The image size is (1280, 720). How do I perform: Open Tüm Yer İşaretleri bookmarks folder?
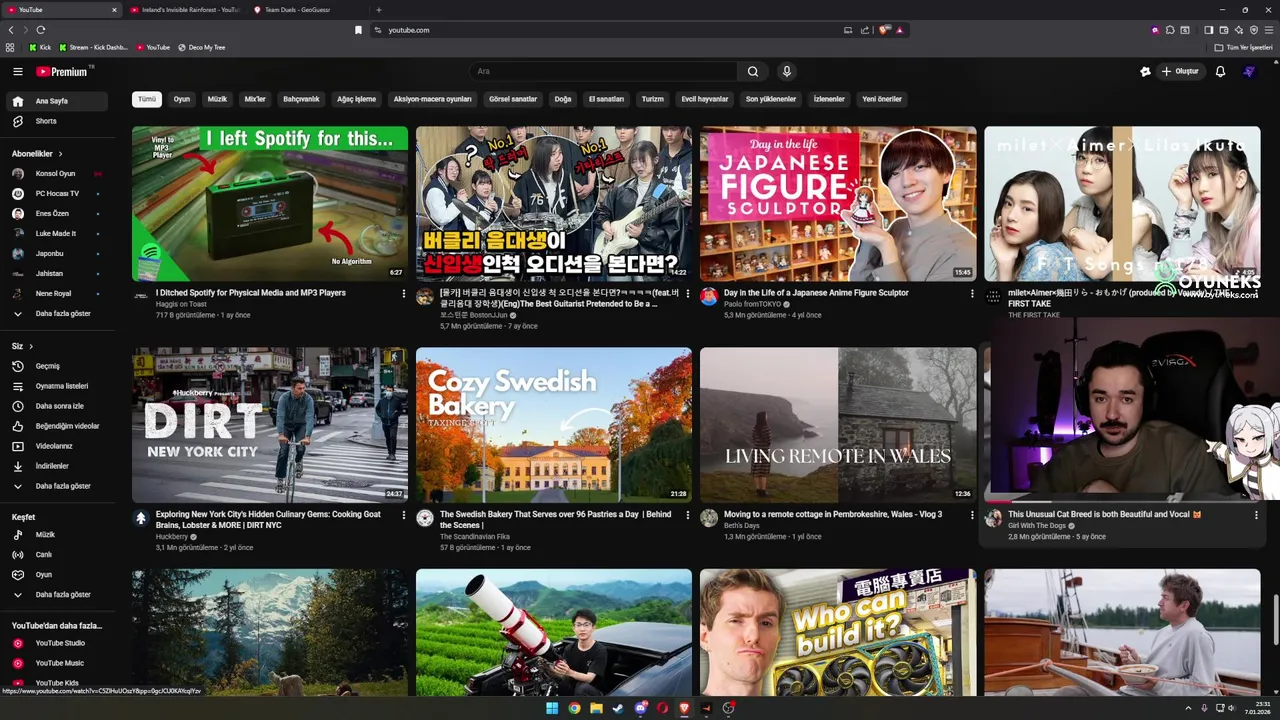tap(1243, 47)
